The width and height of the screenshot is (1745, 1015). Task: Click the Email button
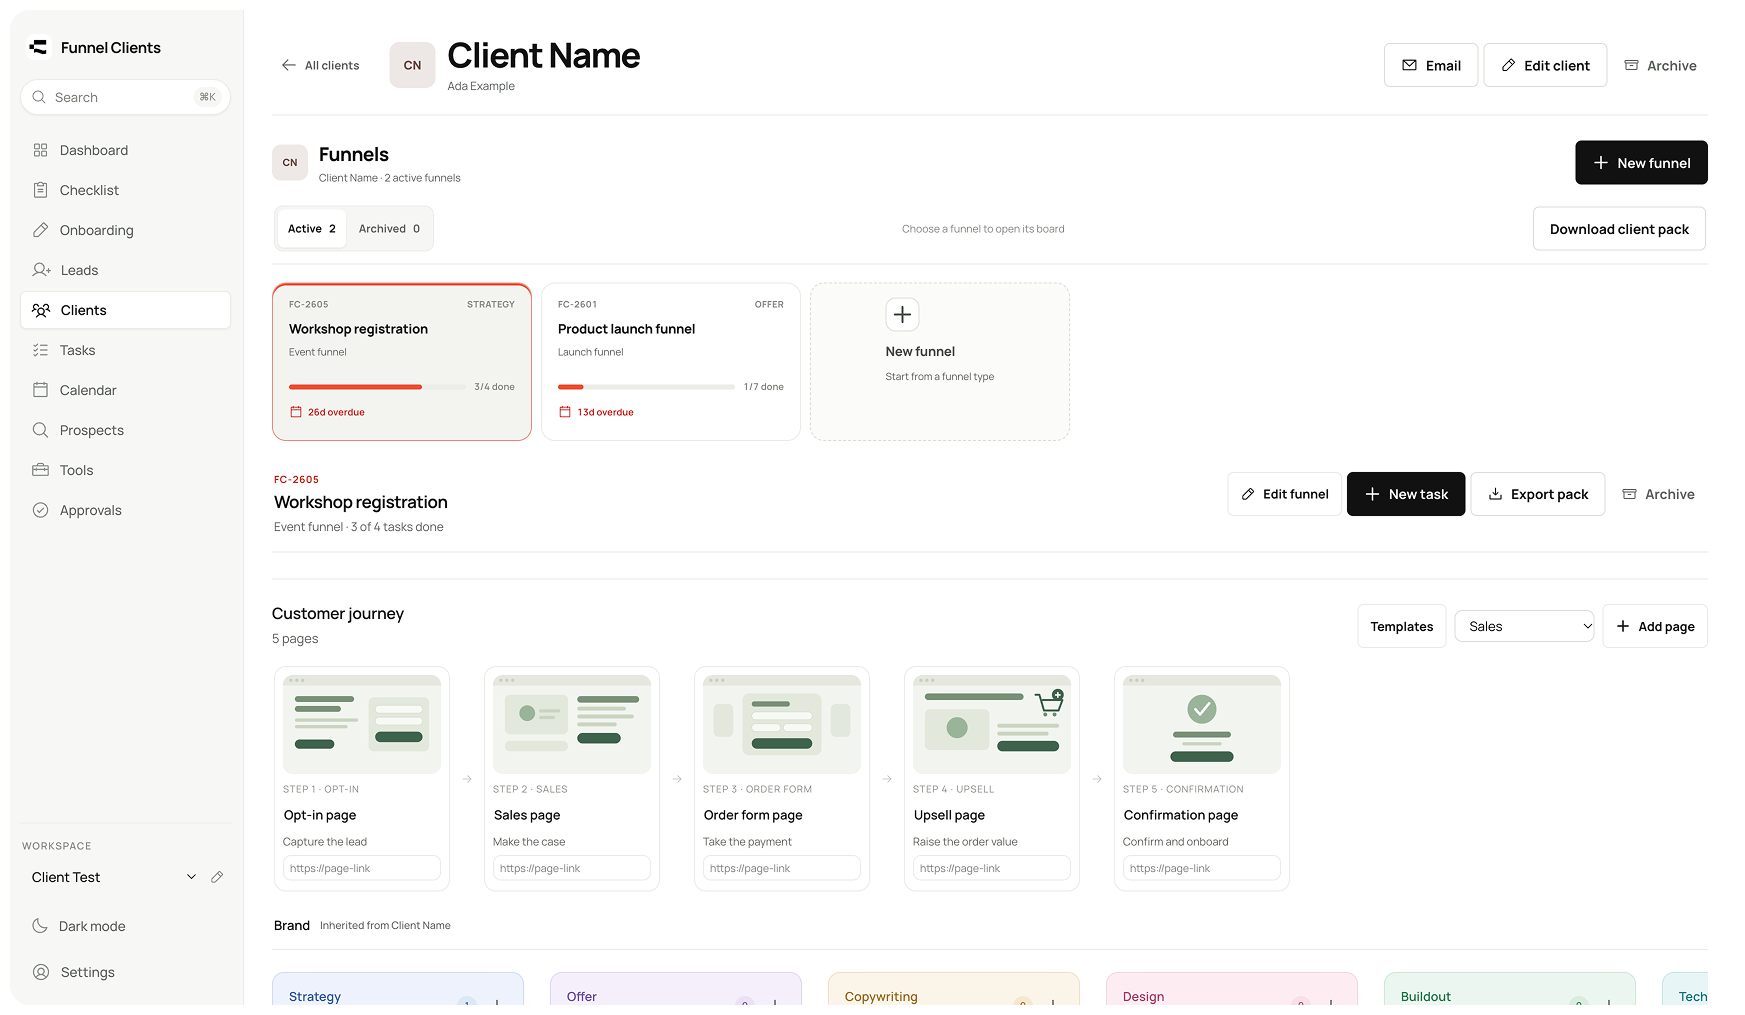1431,65
